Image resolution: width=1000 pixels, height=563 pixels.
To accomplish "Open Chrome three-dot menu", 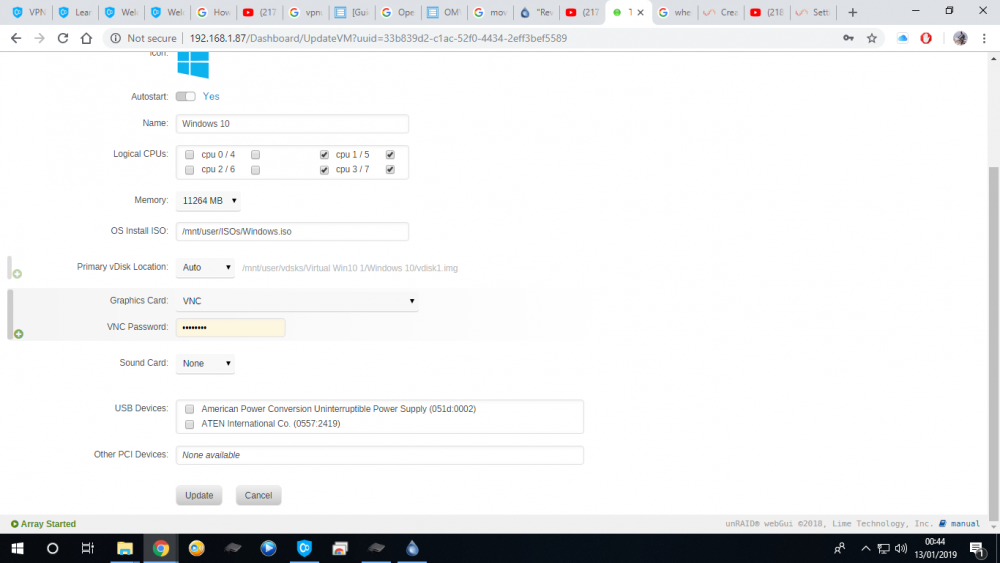I will click(984, 38).
